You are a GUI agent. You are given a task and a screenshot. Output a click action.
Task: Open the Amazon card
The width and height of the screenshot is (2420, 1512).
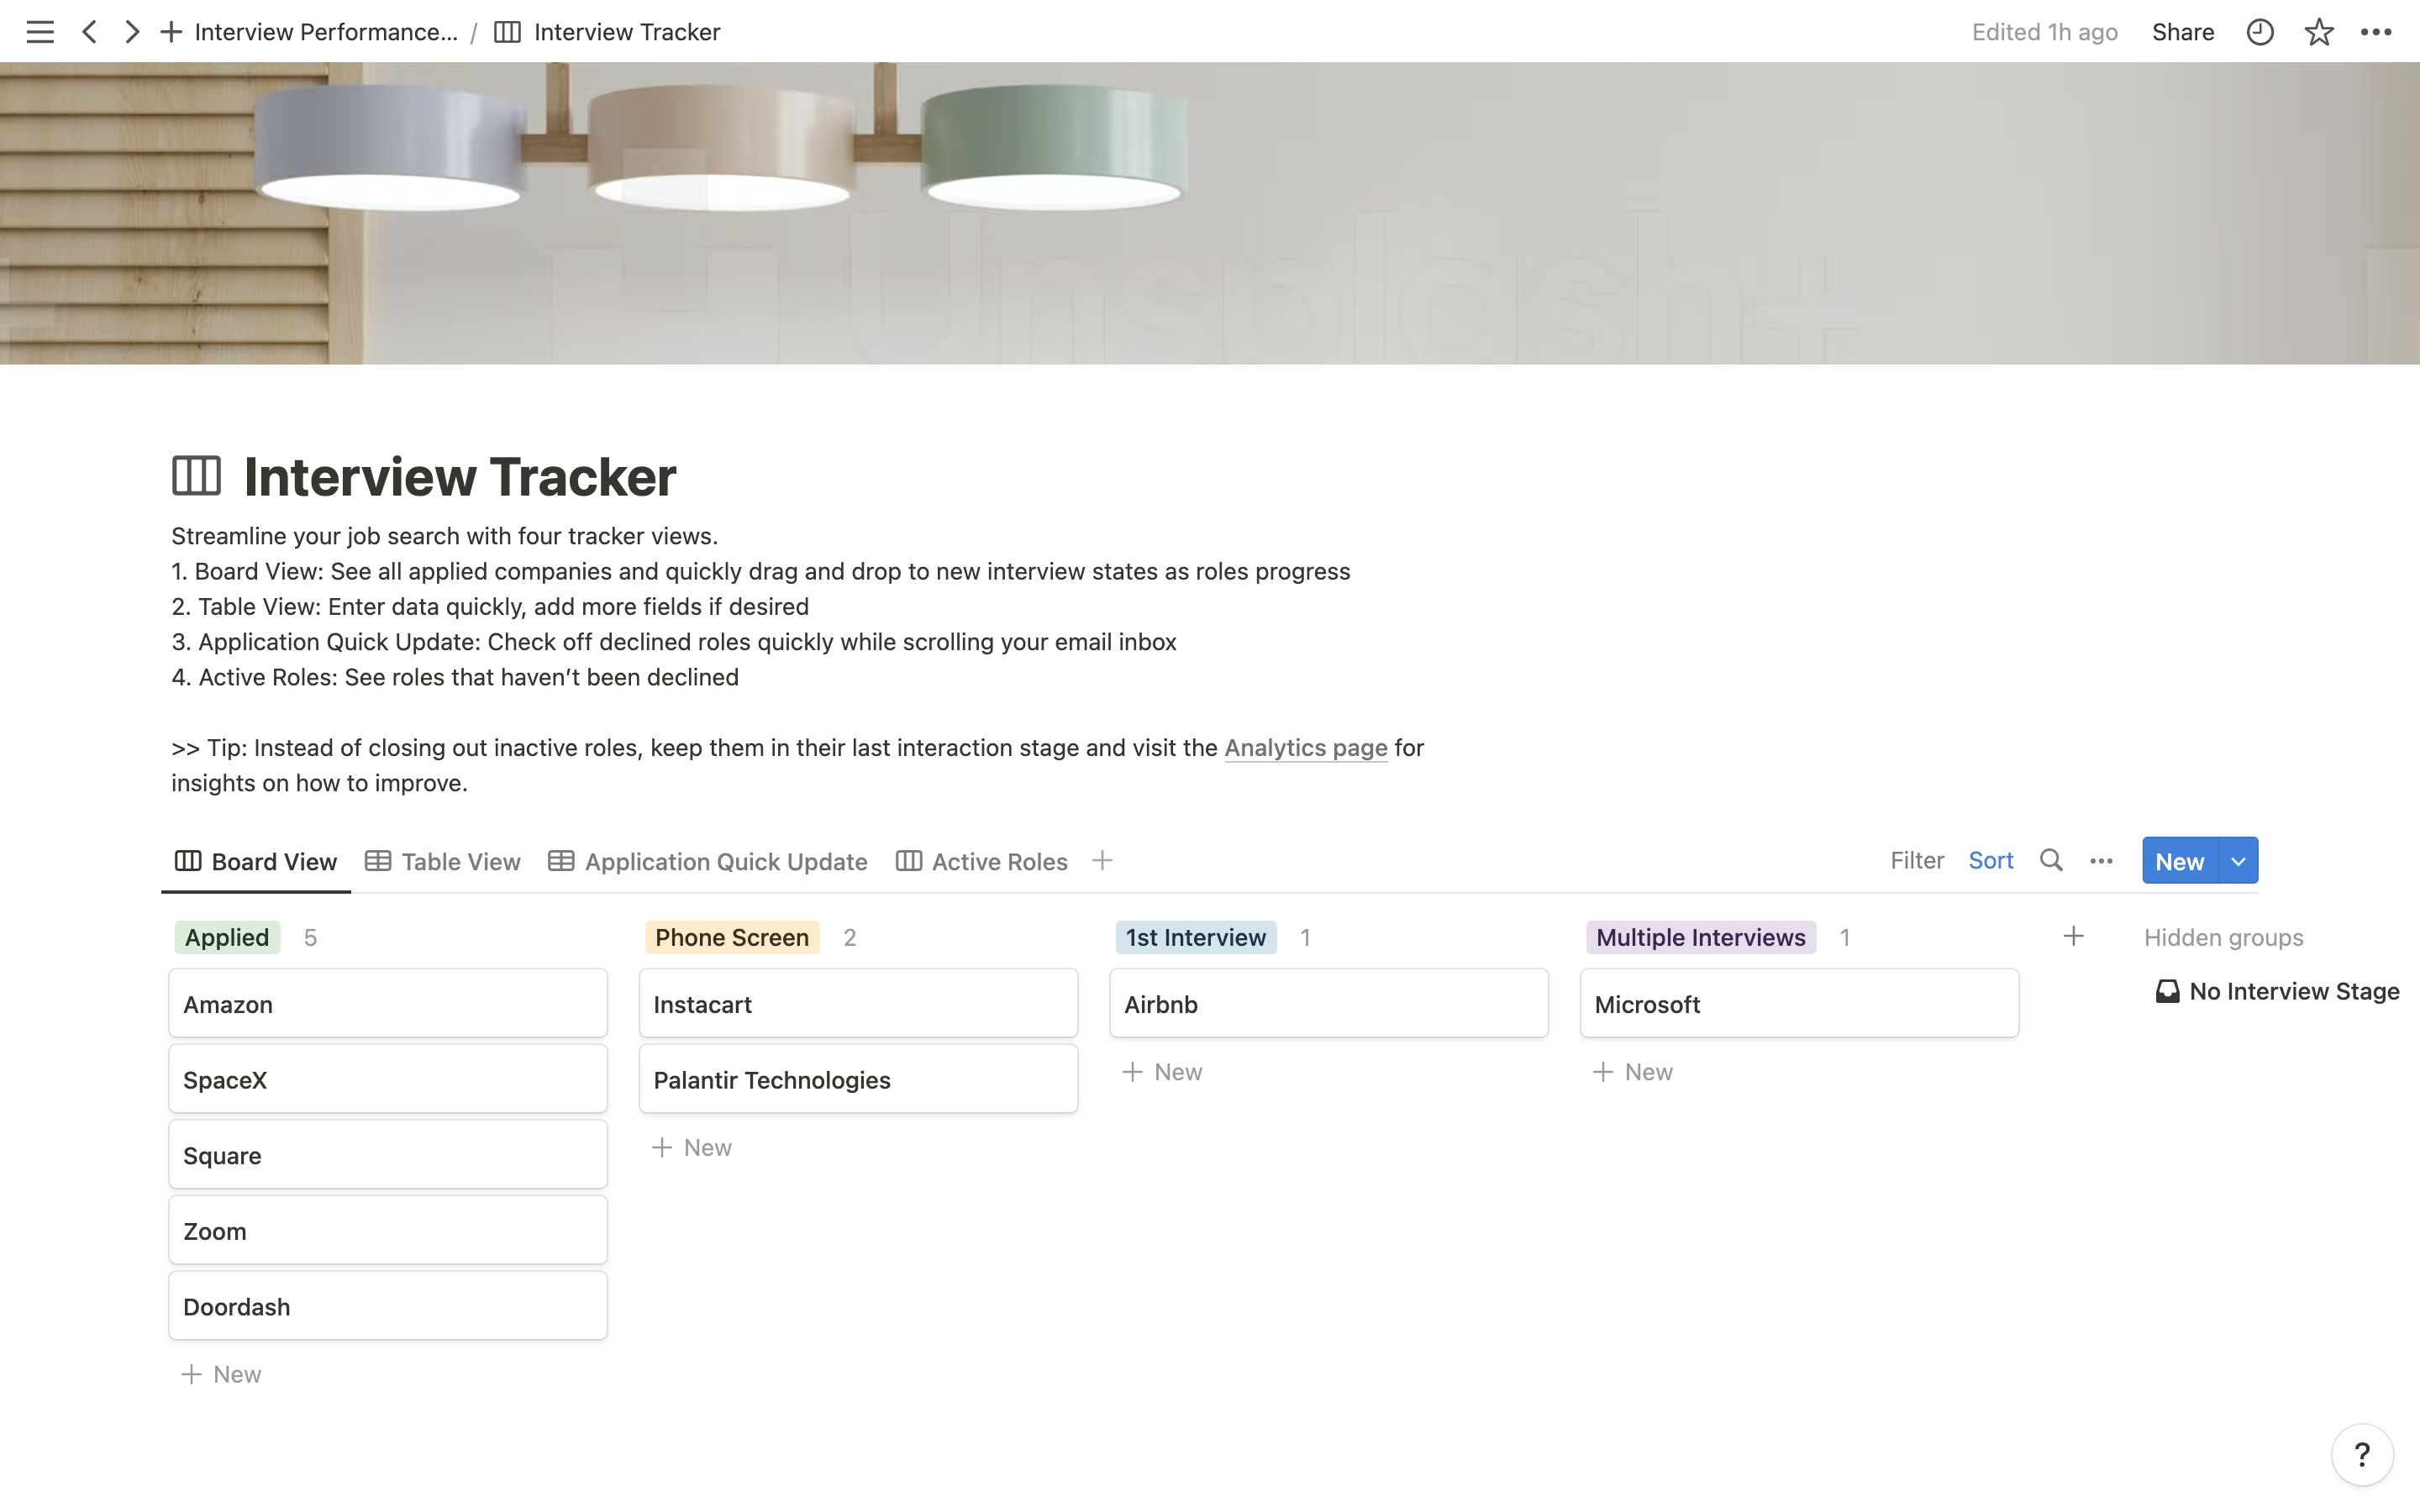[388, 1003]
